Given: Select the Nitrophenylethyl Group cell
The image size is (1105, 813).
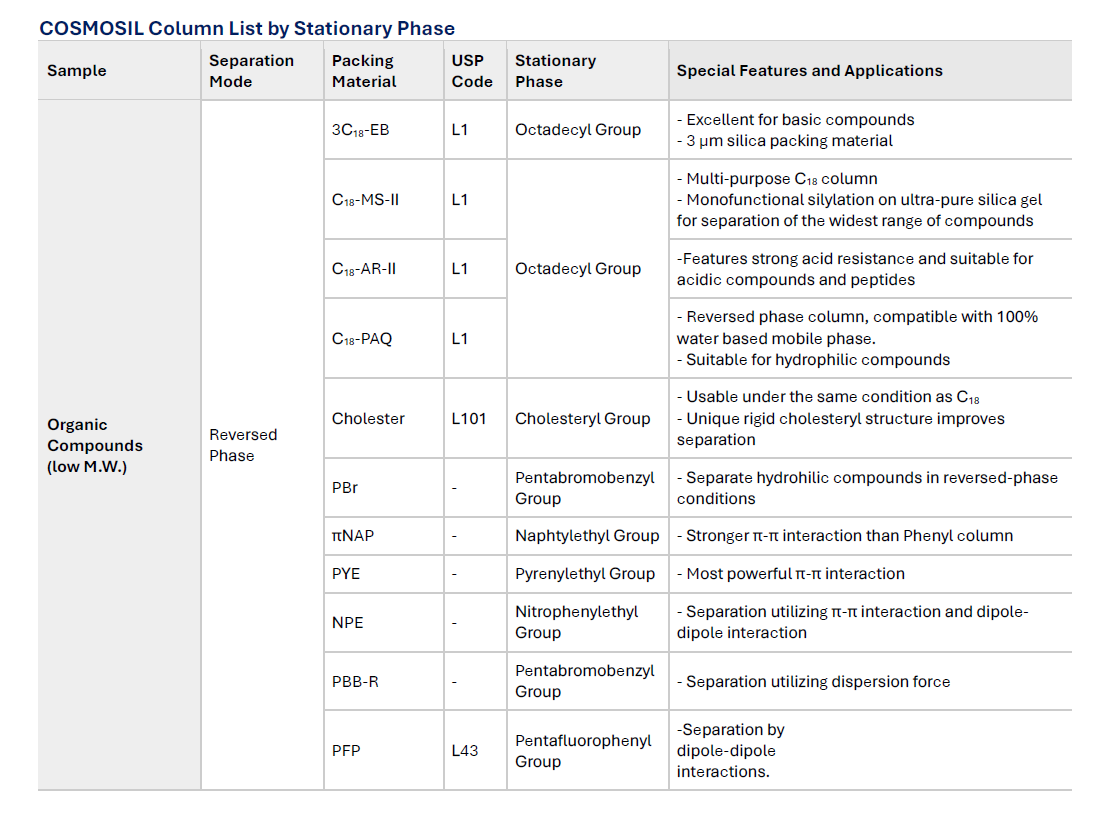Looking at the screenshot, I should (576, 622).
